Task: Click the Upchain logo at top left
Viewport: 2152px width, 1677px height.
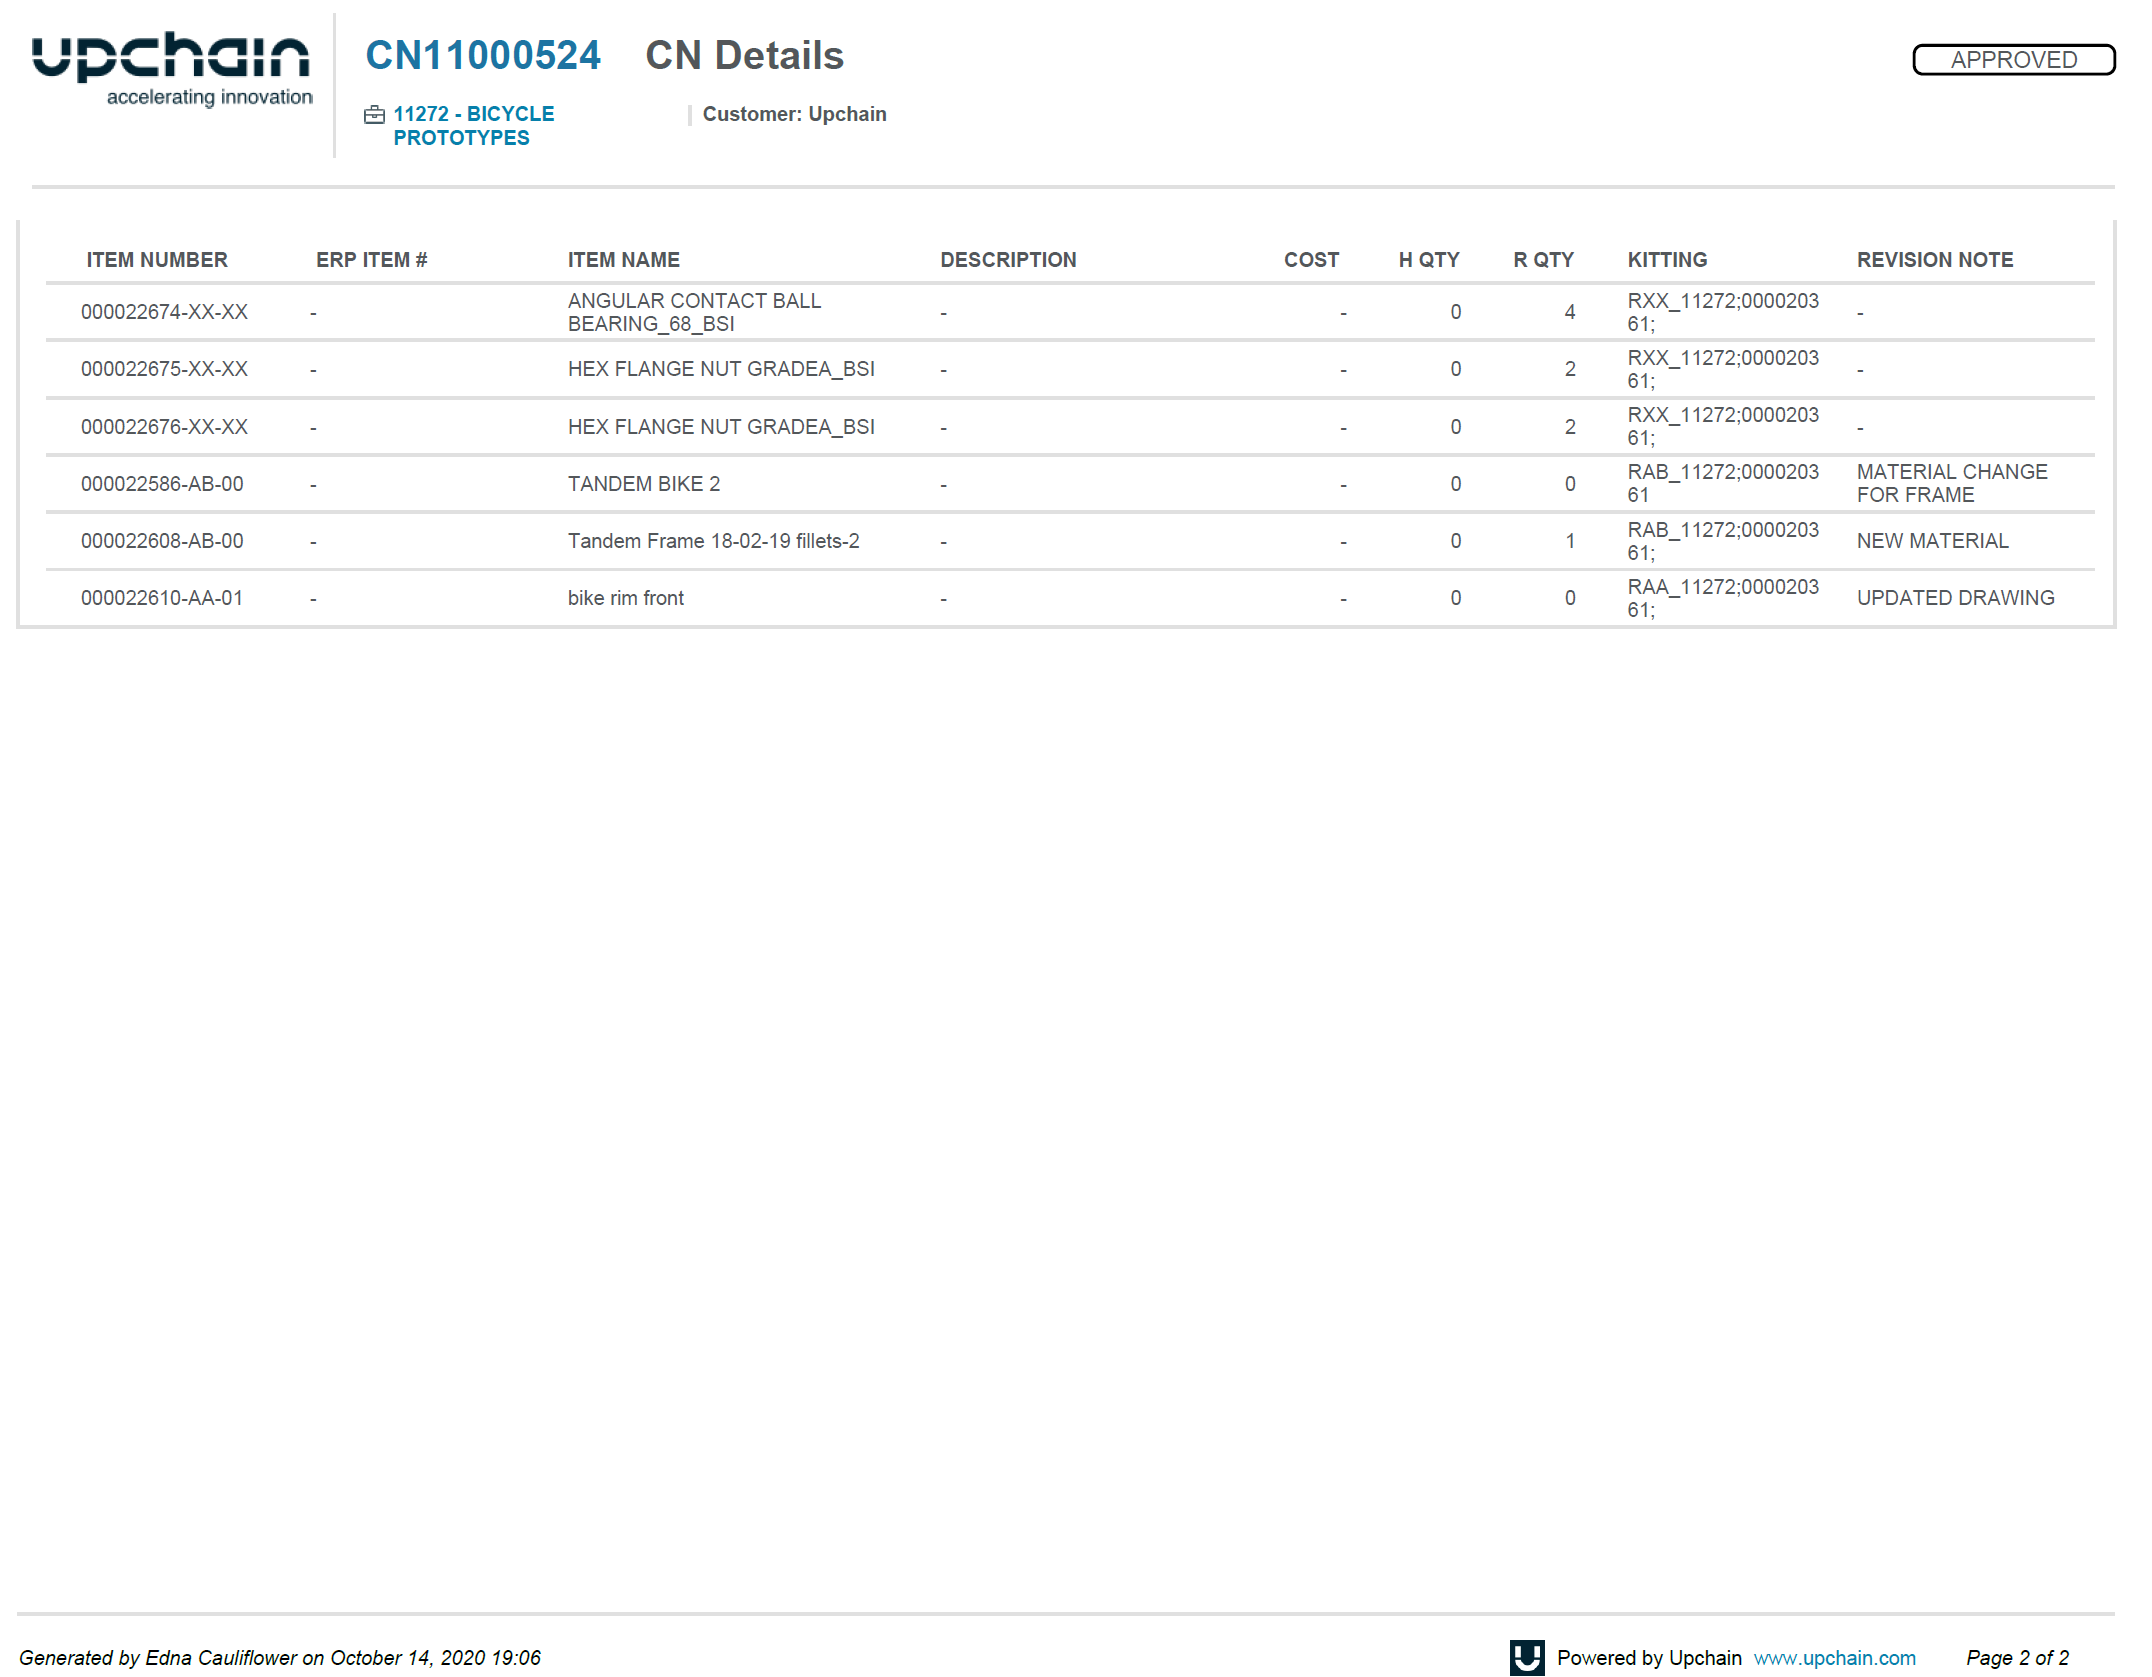Action: click(170, 68)
